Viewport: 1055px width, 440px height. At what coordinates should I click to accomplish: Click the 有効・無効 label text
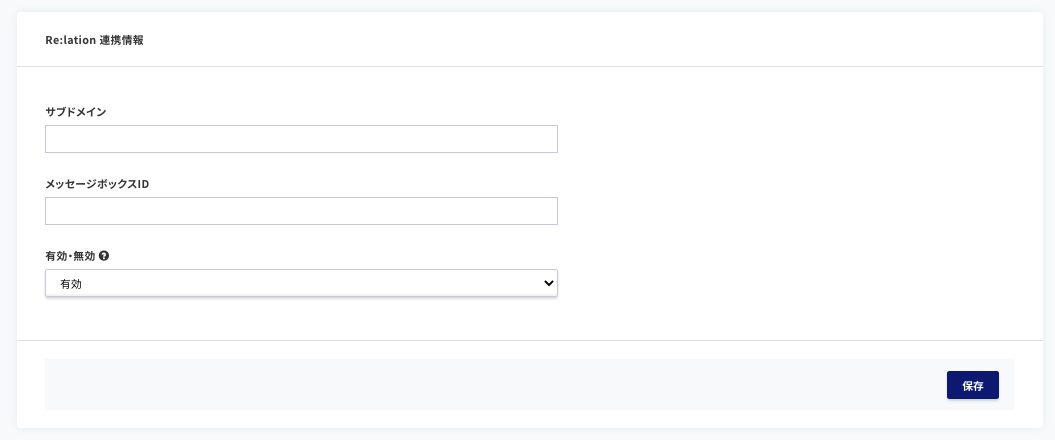pyautogui.click(x=71, y=256)
